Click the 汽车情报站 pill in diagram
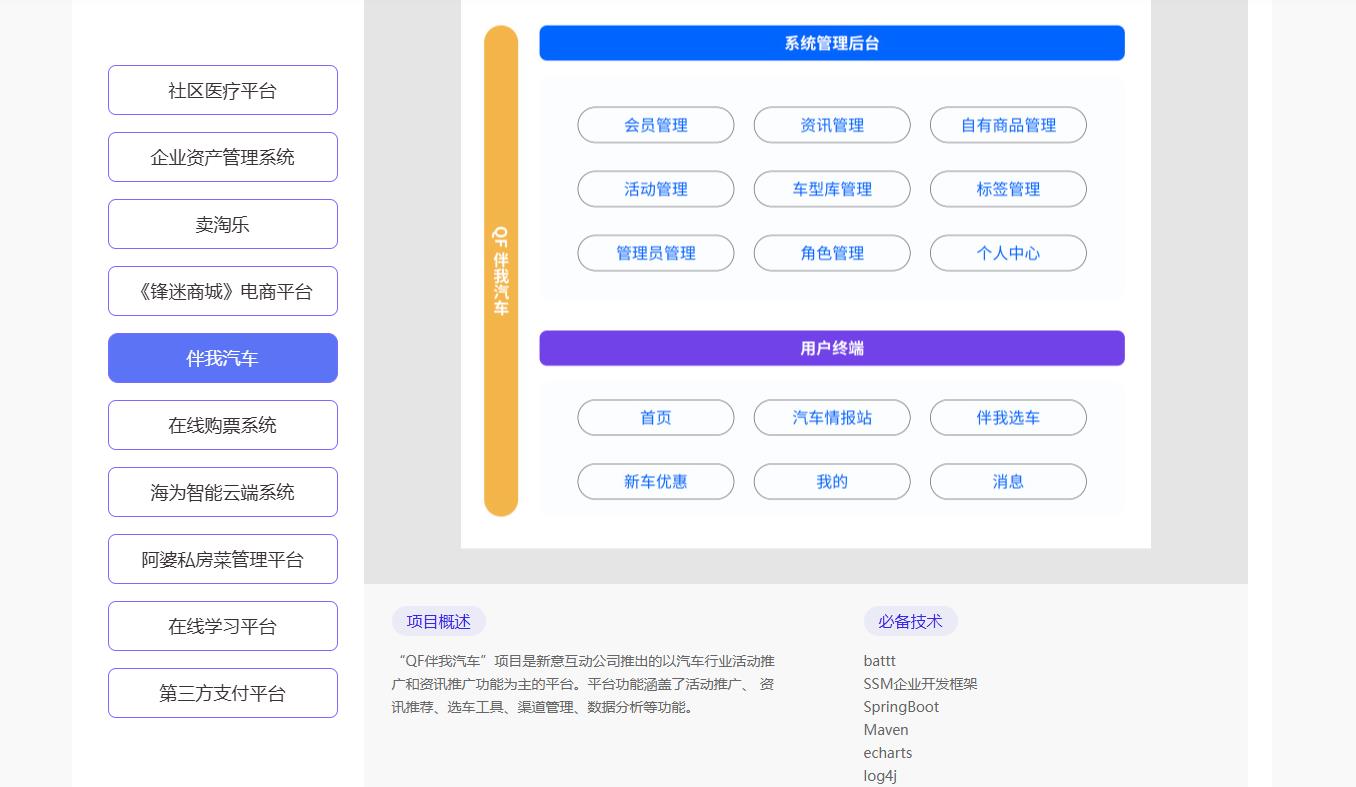The image size is (1356, 787). 831,418
